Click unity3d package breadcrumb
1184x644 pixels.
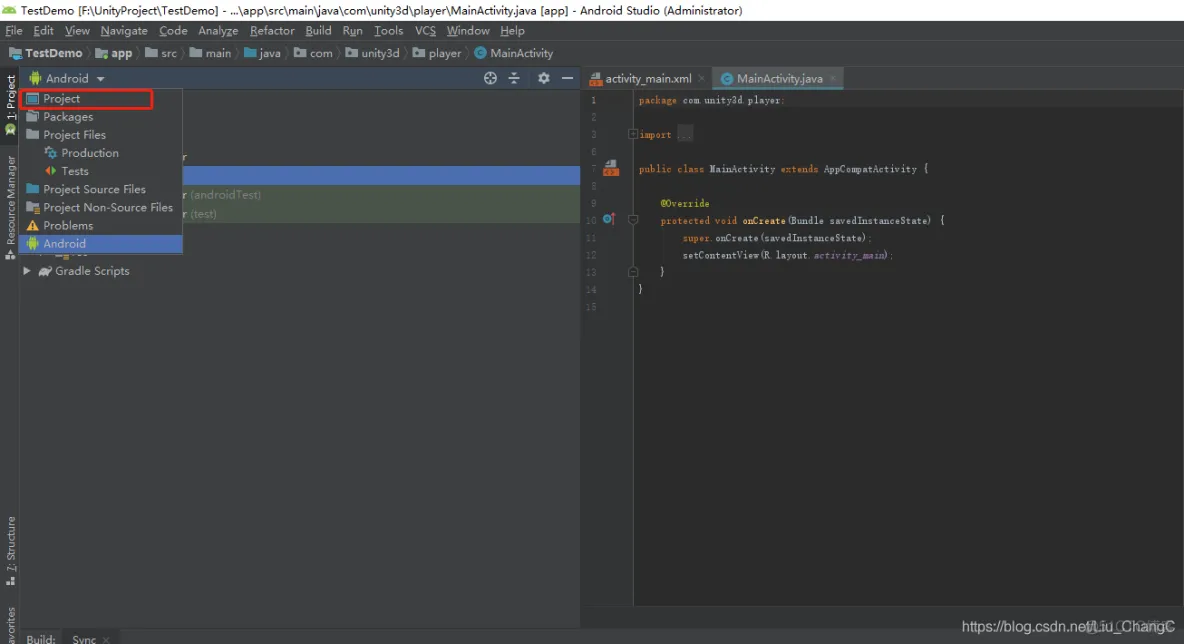372,54
